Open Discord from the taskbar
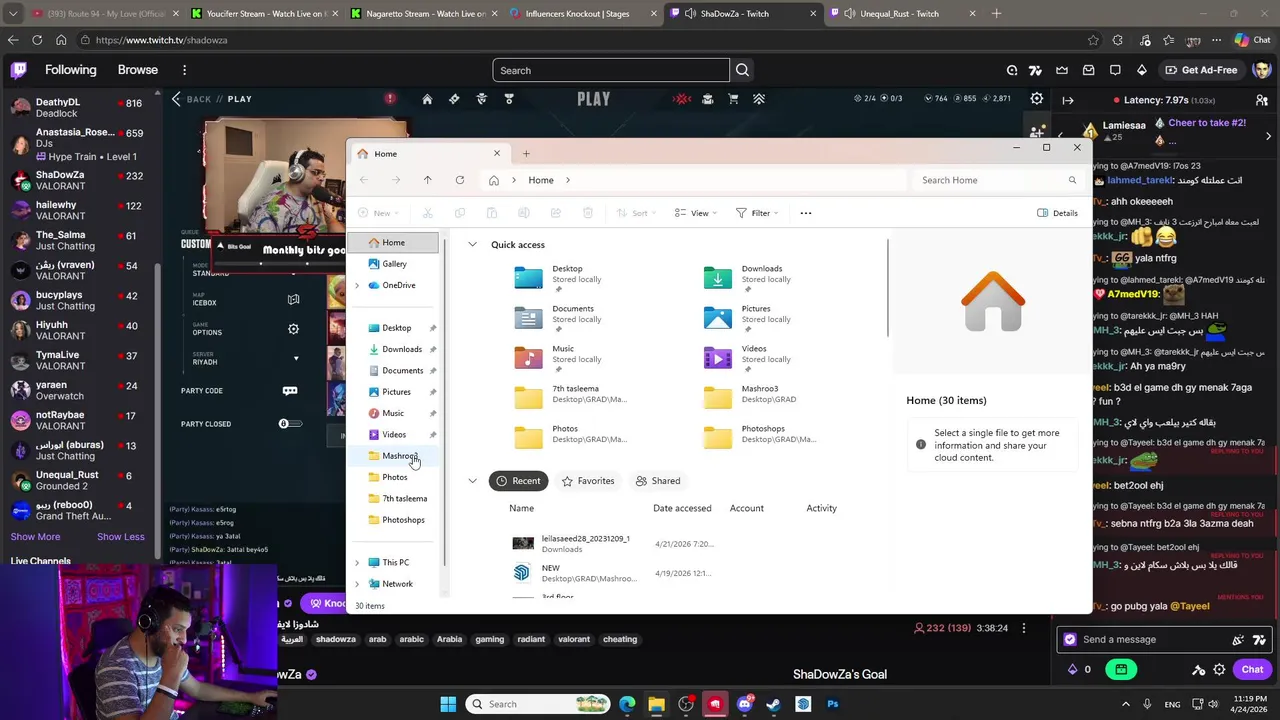The height and width of the screenshot is (720, 1280). [744, 704]
